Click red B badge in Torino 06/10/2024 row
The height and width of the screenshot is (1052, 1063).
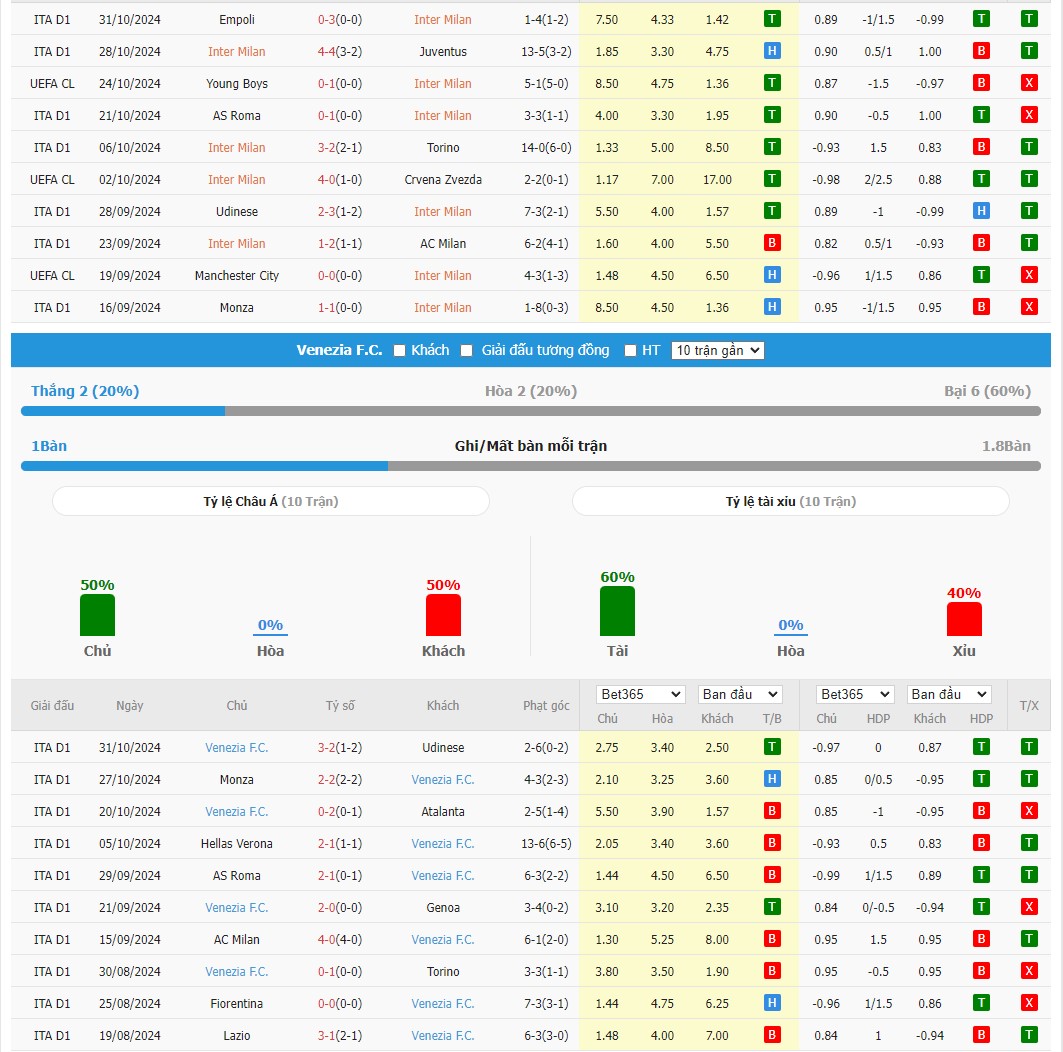point(980,146)
